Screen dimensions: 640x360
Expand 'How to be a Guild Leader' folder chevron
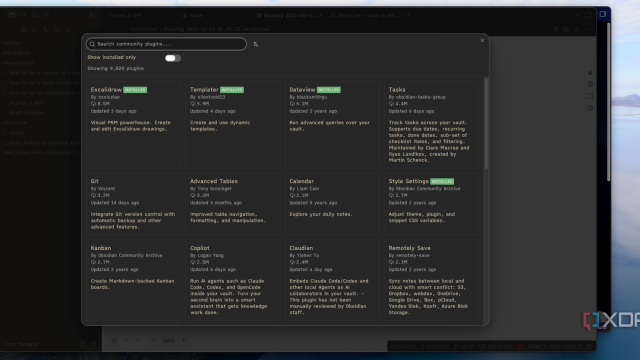tap(6, 83)
